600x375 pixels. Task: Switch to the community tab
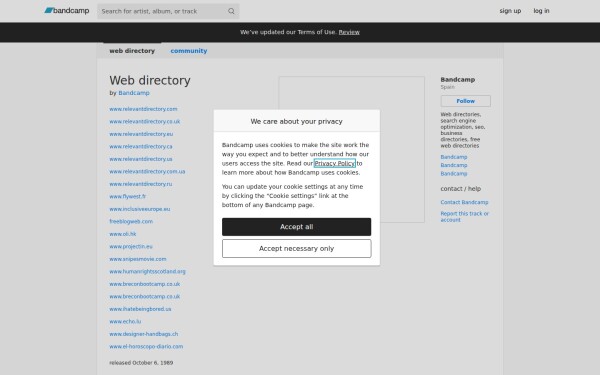pos(189,51)
